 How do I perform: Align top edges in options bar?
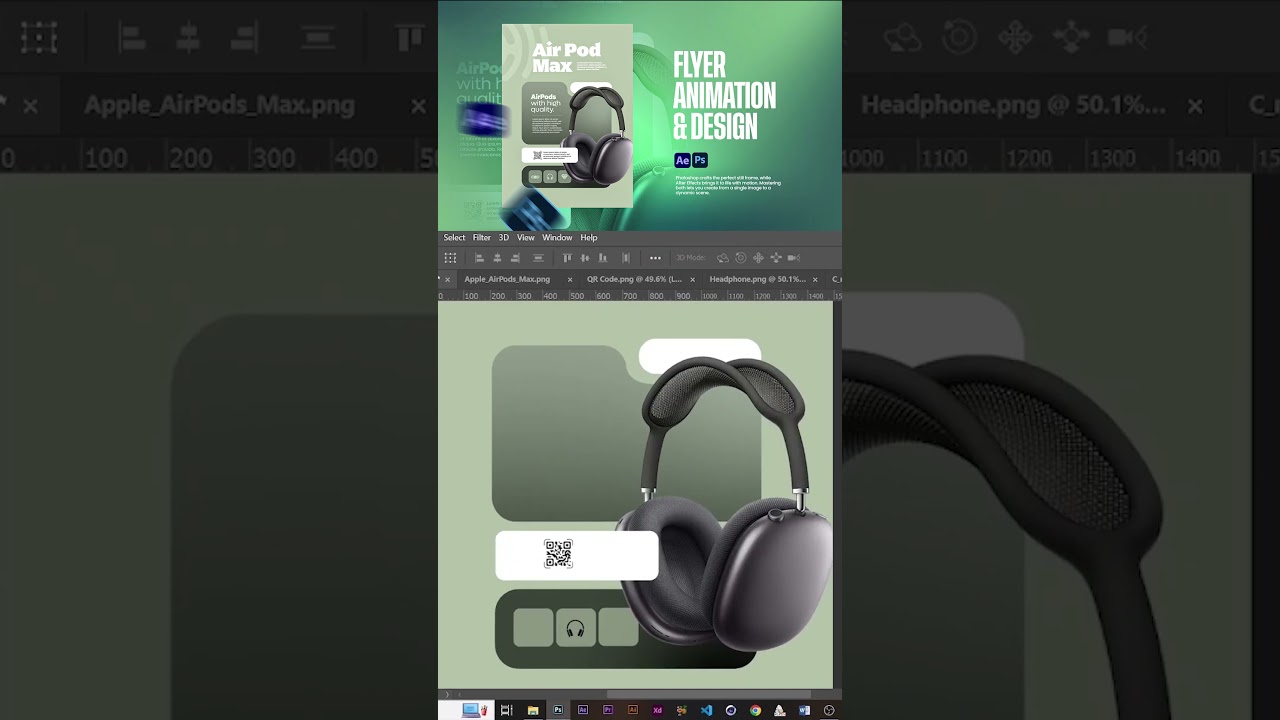[567, 258]
